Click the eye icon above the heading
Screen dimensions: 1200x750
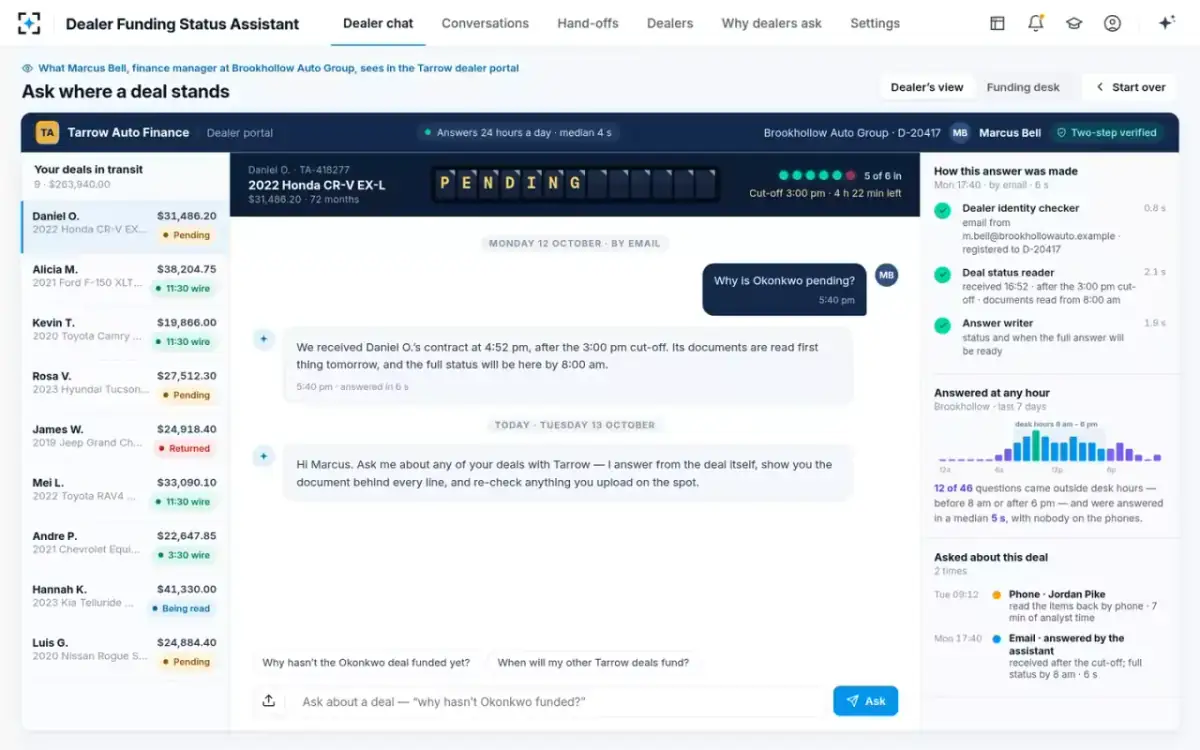27,68
